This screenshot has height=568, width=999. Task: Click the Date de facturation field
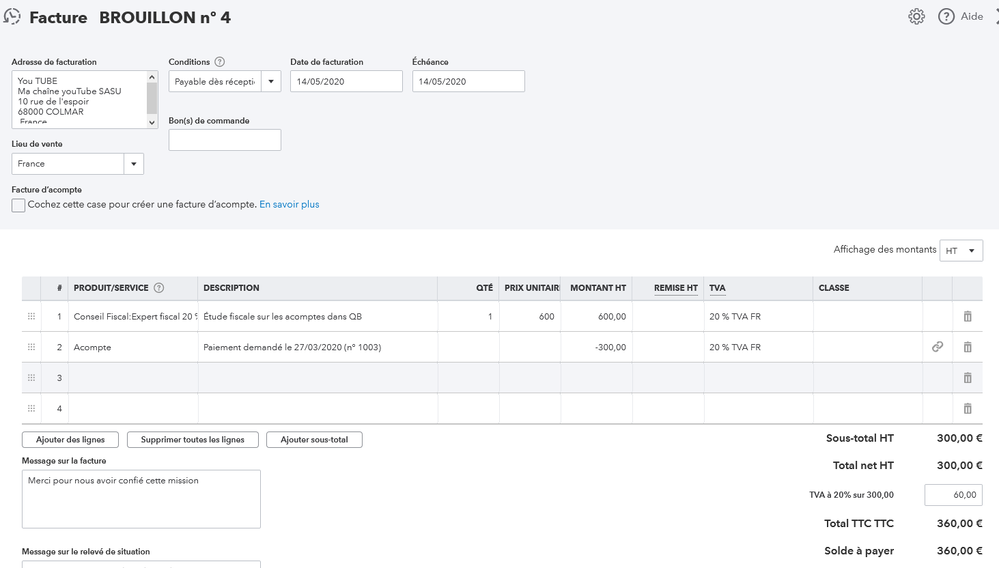346,82
